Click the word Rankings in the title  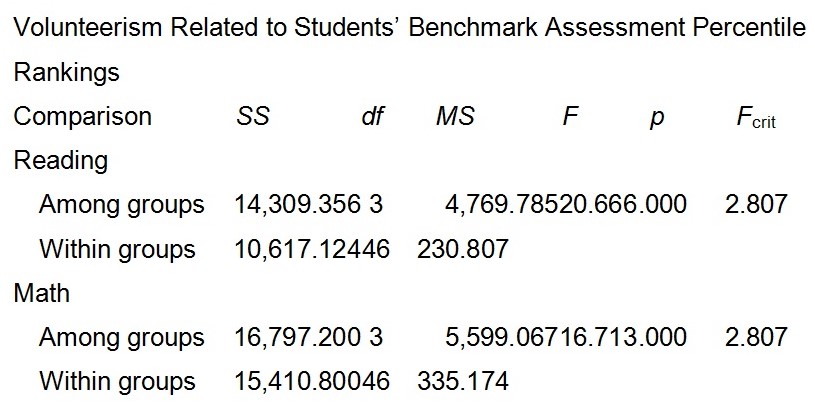click(x=66, y=73)
